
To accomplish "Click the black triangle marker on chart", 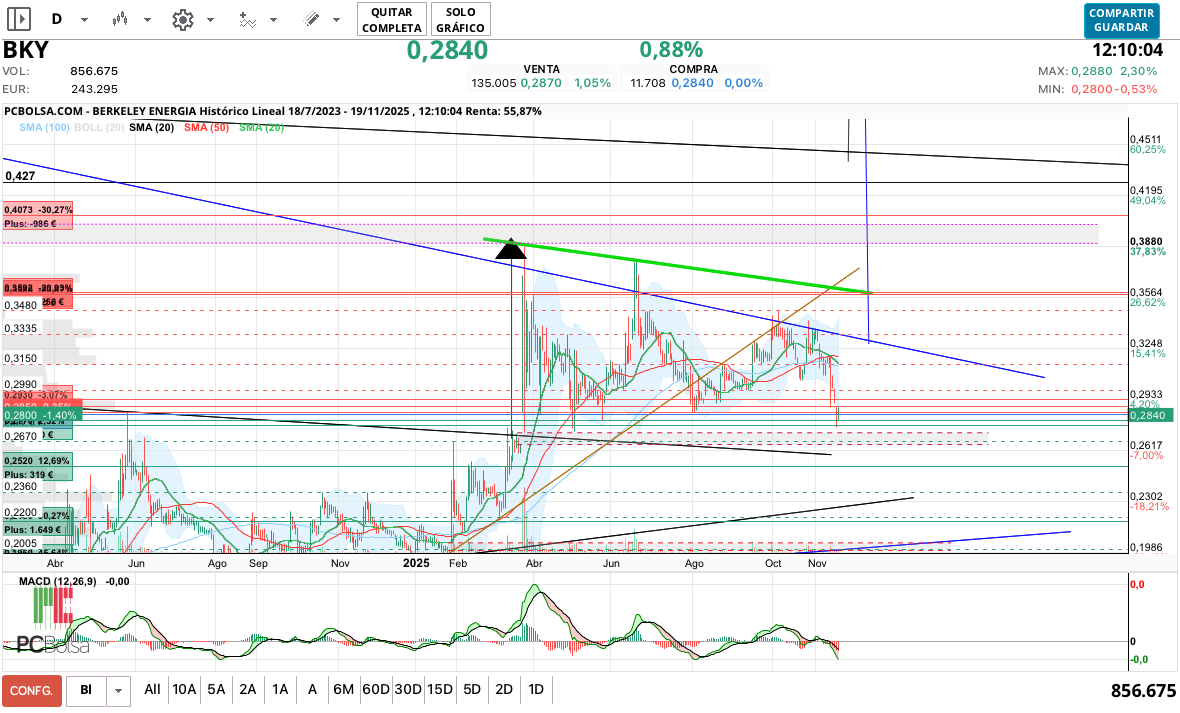I will tap(510, 248).
